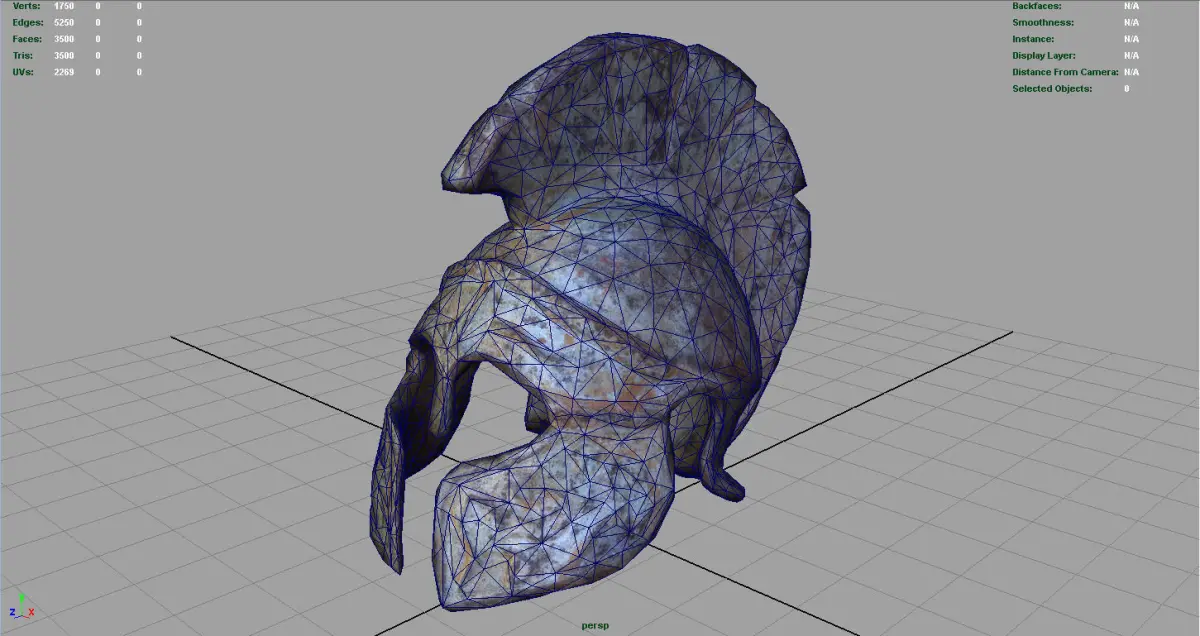Click the Smoothness: label

tap(1043, 22)
